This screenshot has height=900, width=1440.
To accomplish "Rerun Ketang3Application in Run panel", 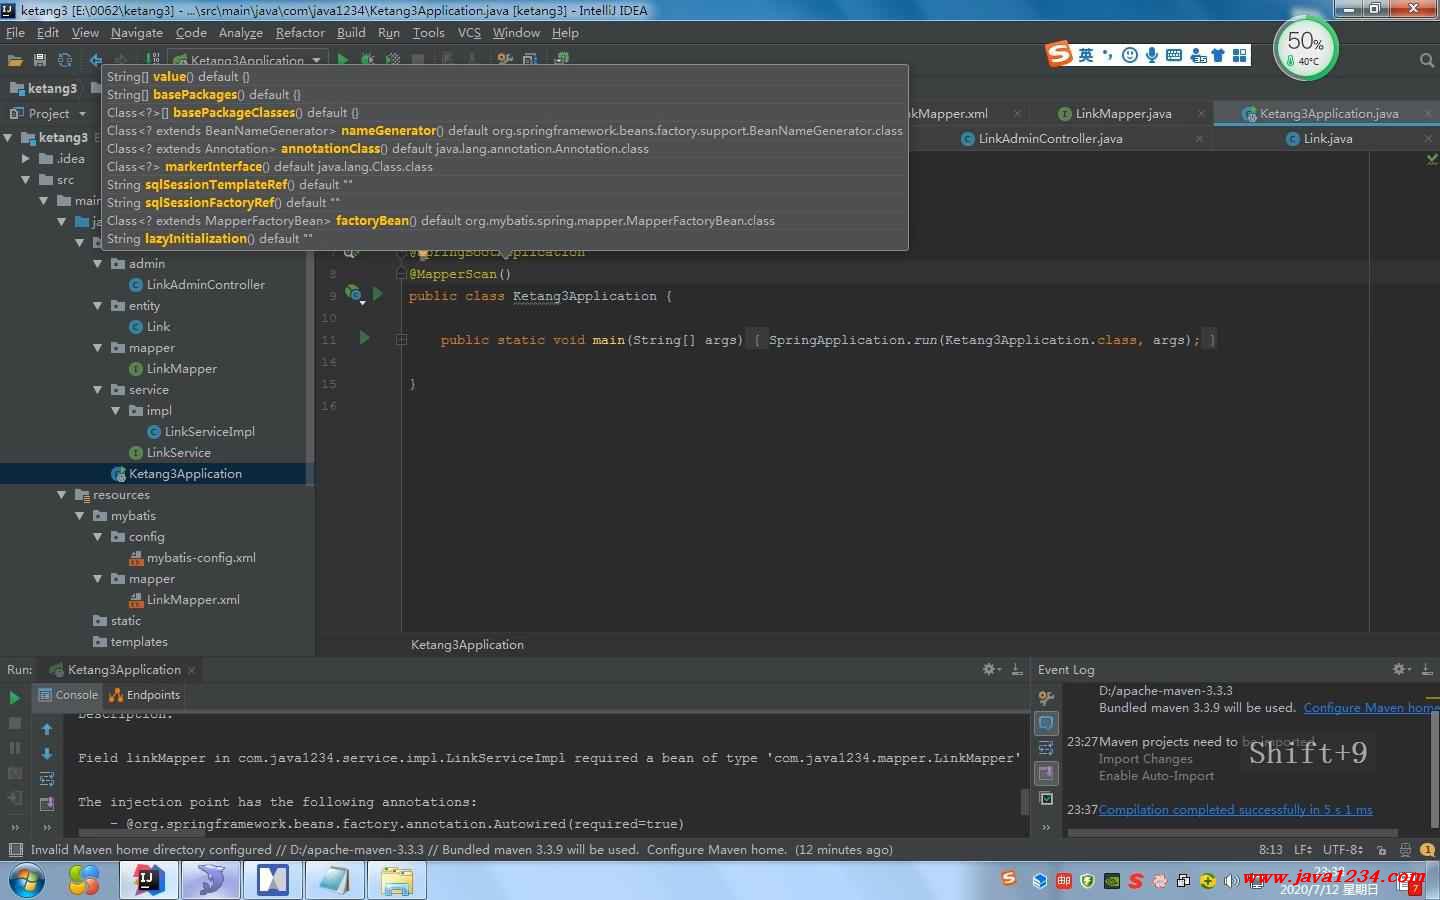I will (x=14, y=698).
